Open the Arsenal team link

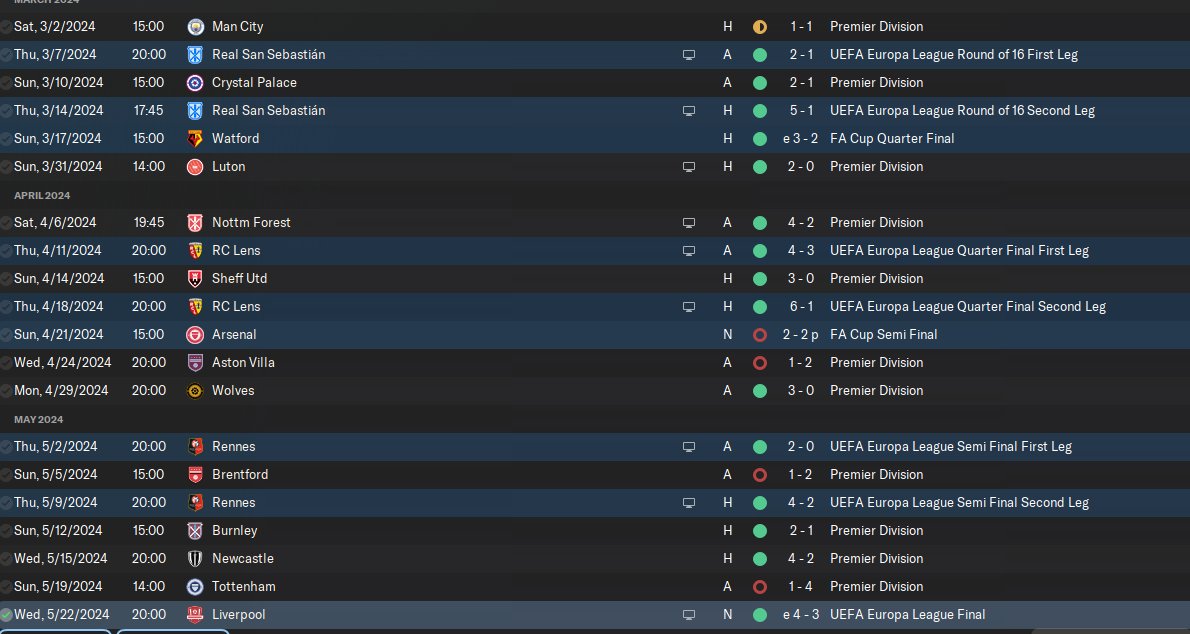[234, 335]
